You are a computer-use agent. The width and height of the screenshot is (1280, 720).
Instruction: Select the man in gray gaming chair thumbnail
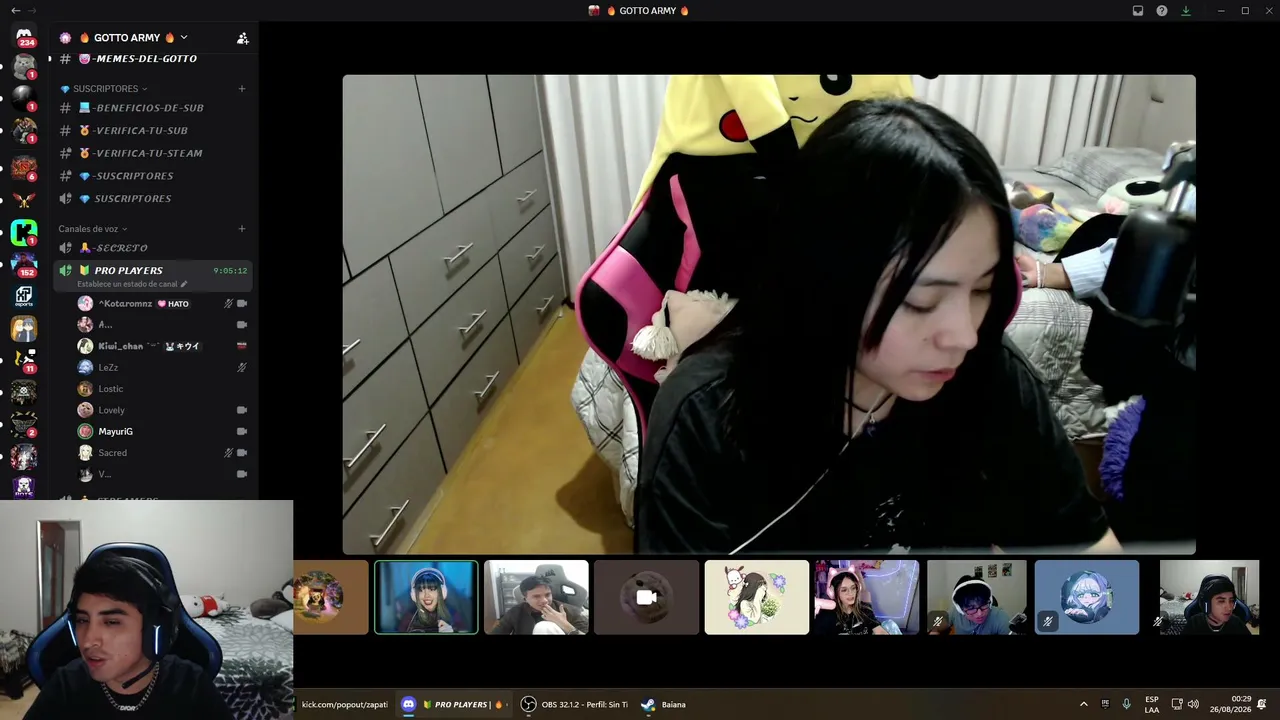tap(536, 597)
